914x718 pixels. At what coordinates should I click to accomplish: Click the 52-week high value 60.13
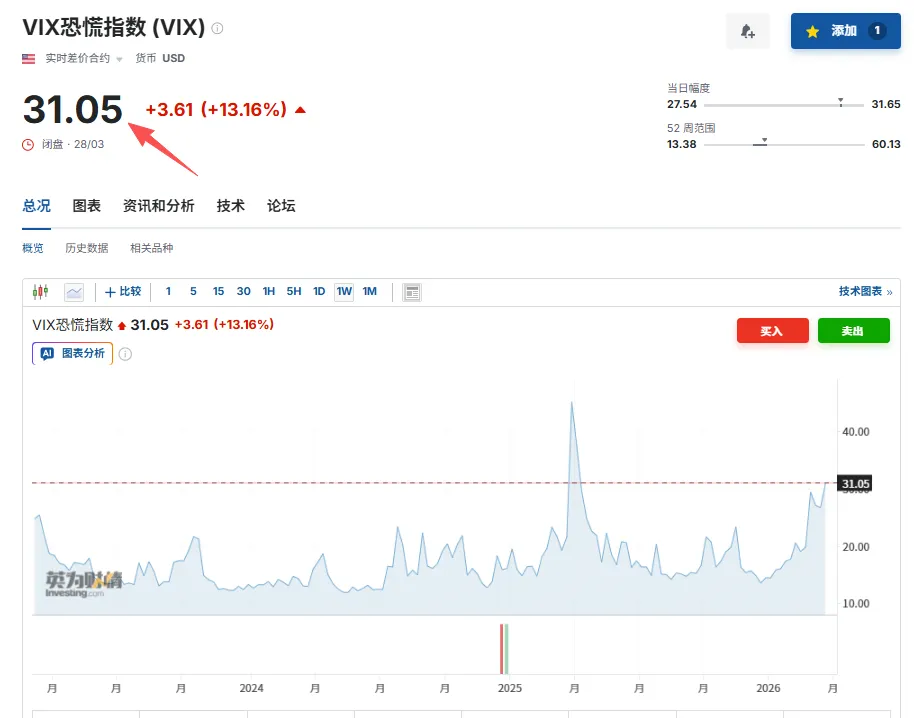click(886, 144)
